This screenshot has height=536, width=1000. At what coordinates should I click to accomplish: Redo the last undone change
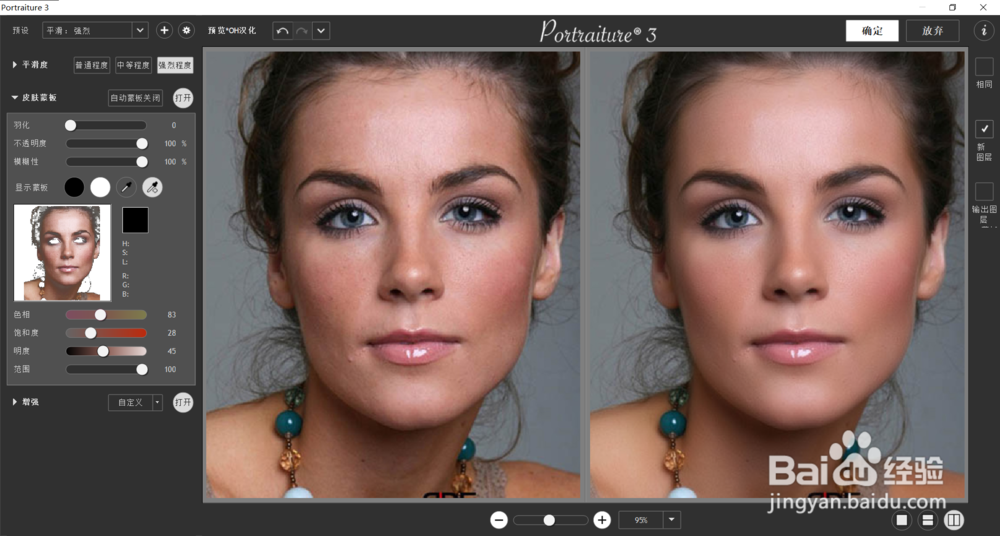(302, 31)
